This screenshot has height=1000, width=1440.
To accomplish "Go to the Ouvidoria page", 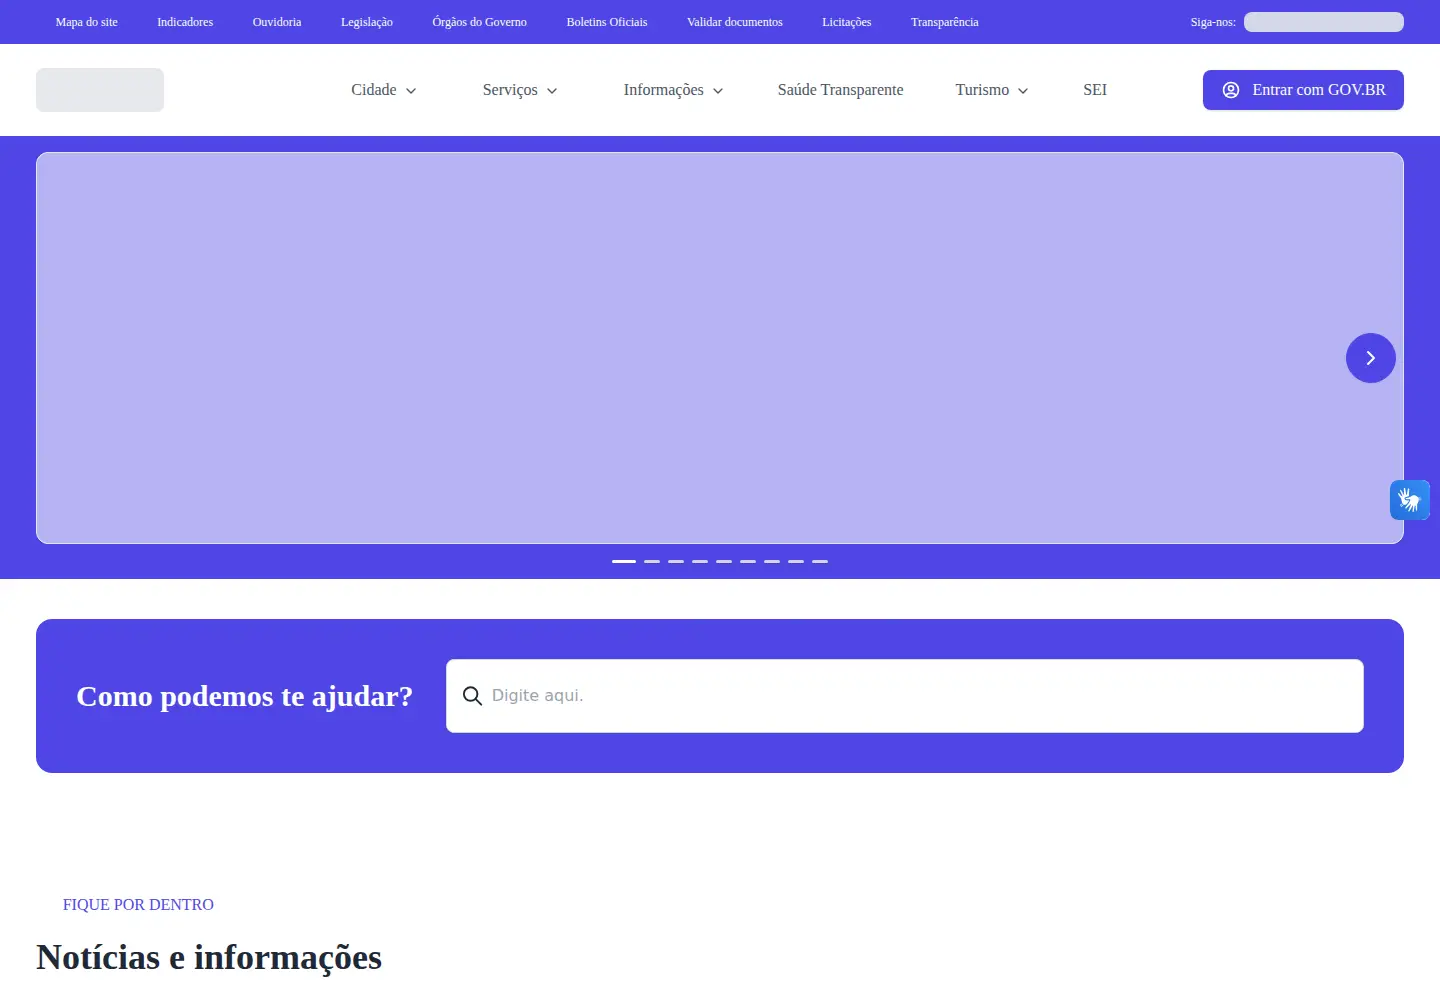I will [277, 22].
